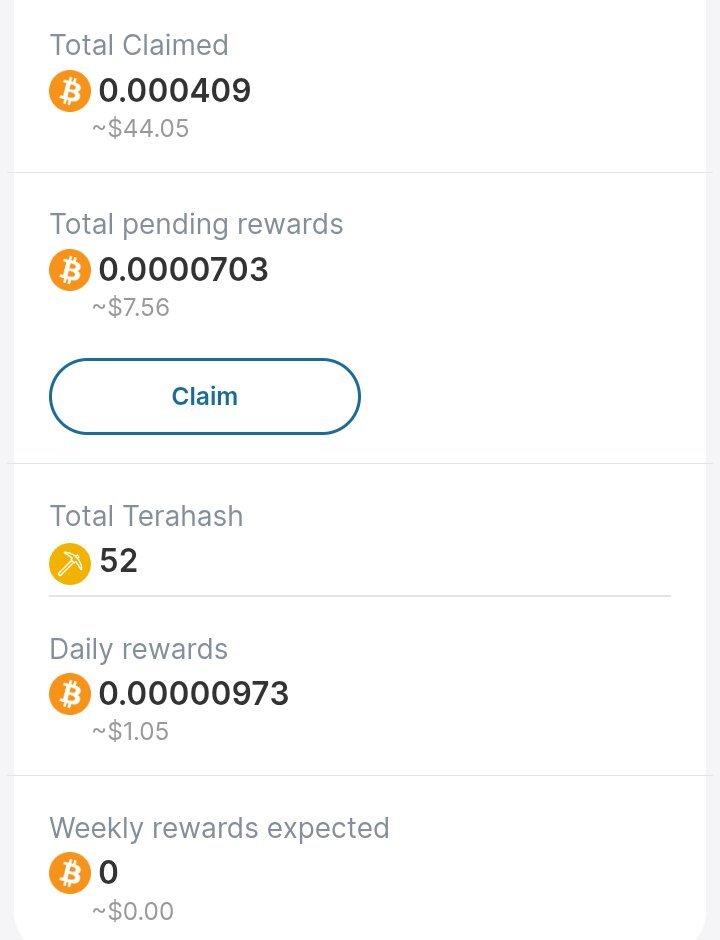The width and height of the screenshot is (720, 940).
Task: Click the Daily rewards label
Action: pyautogui.click(x=138, y=650)
